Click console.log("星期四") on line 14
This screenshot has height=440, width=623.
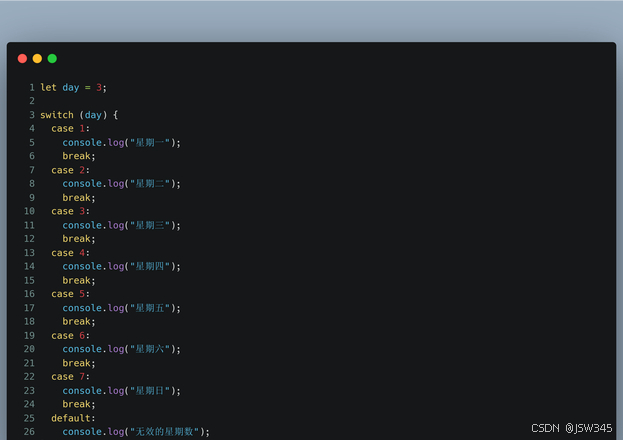tap(122, 267)
